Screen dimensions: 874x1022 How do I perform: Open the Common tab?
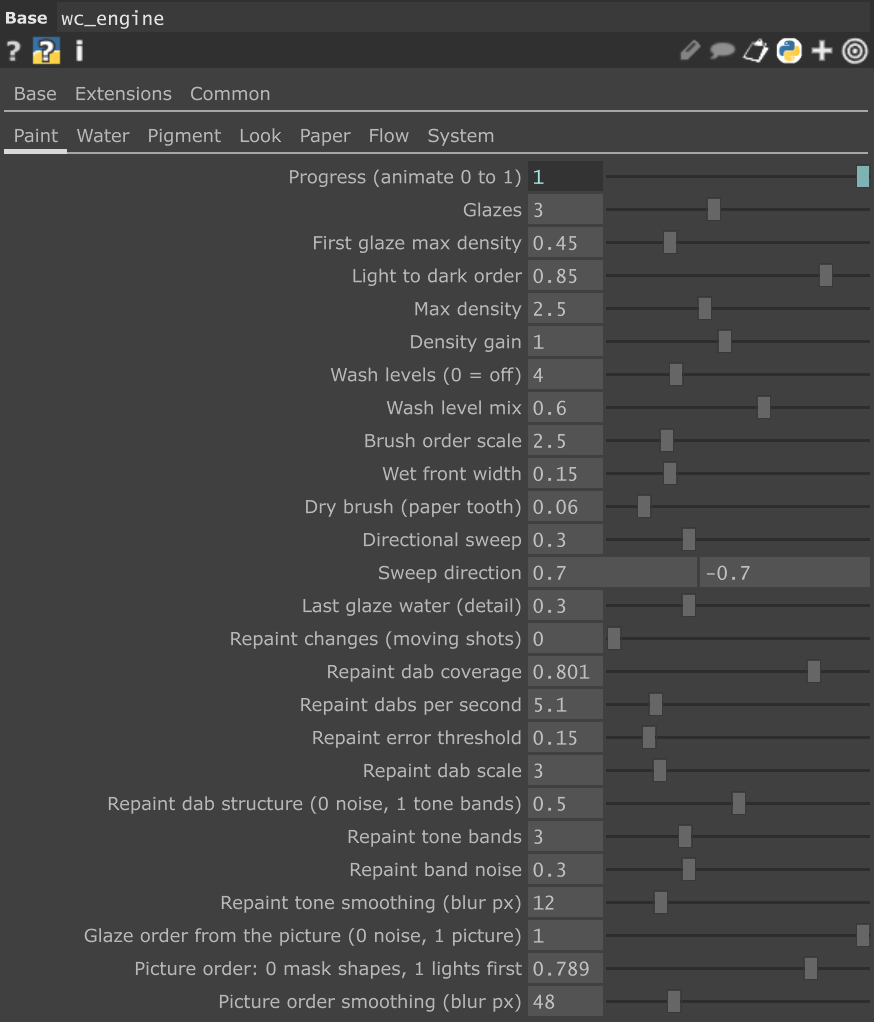coord(230,94)
